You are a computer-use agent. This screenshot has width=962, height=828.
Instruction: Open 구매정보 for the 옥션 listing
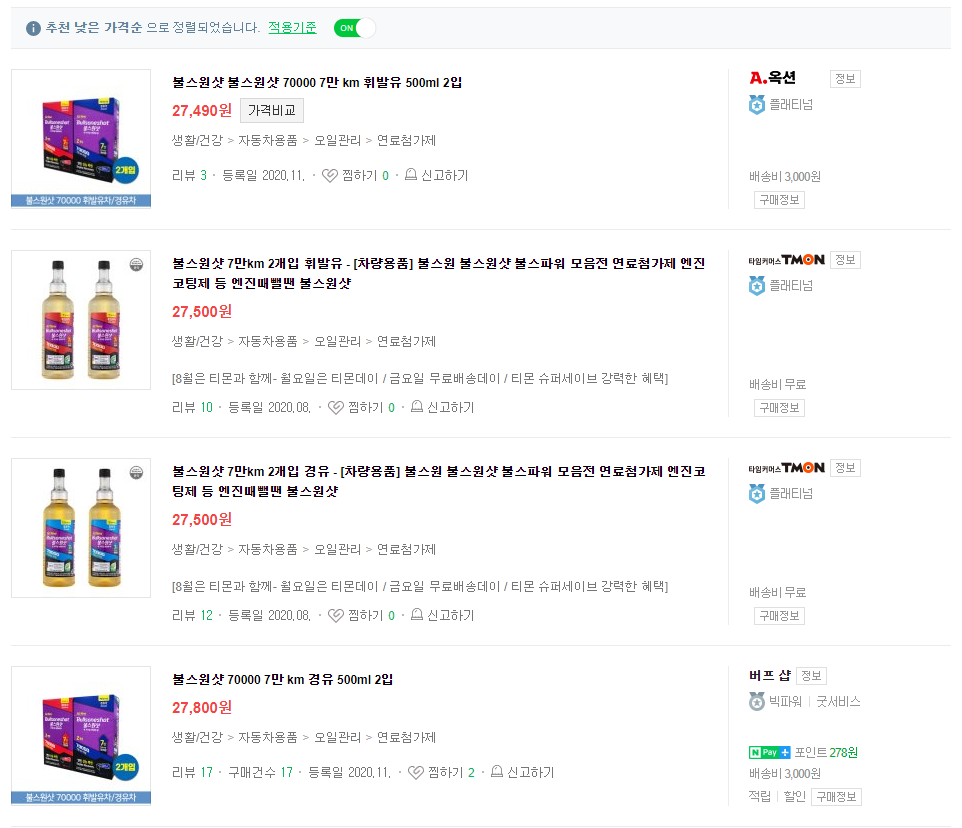pyautogui.click(x=779, y=200)
